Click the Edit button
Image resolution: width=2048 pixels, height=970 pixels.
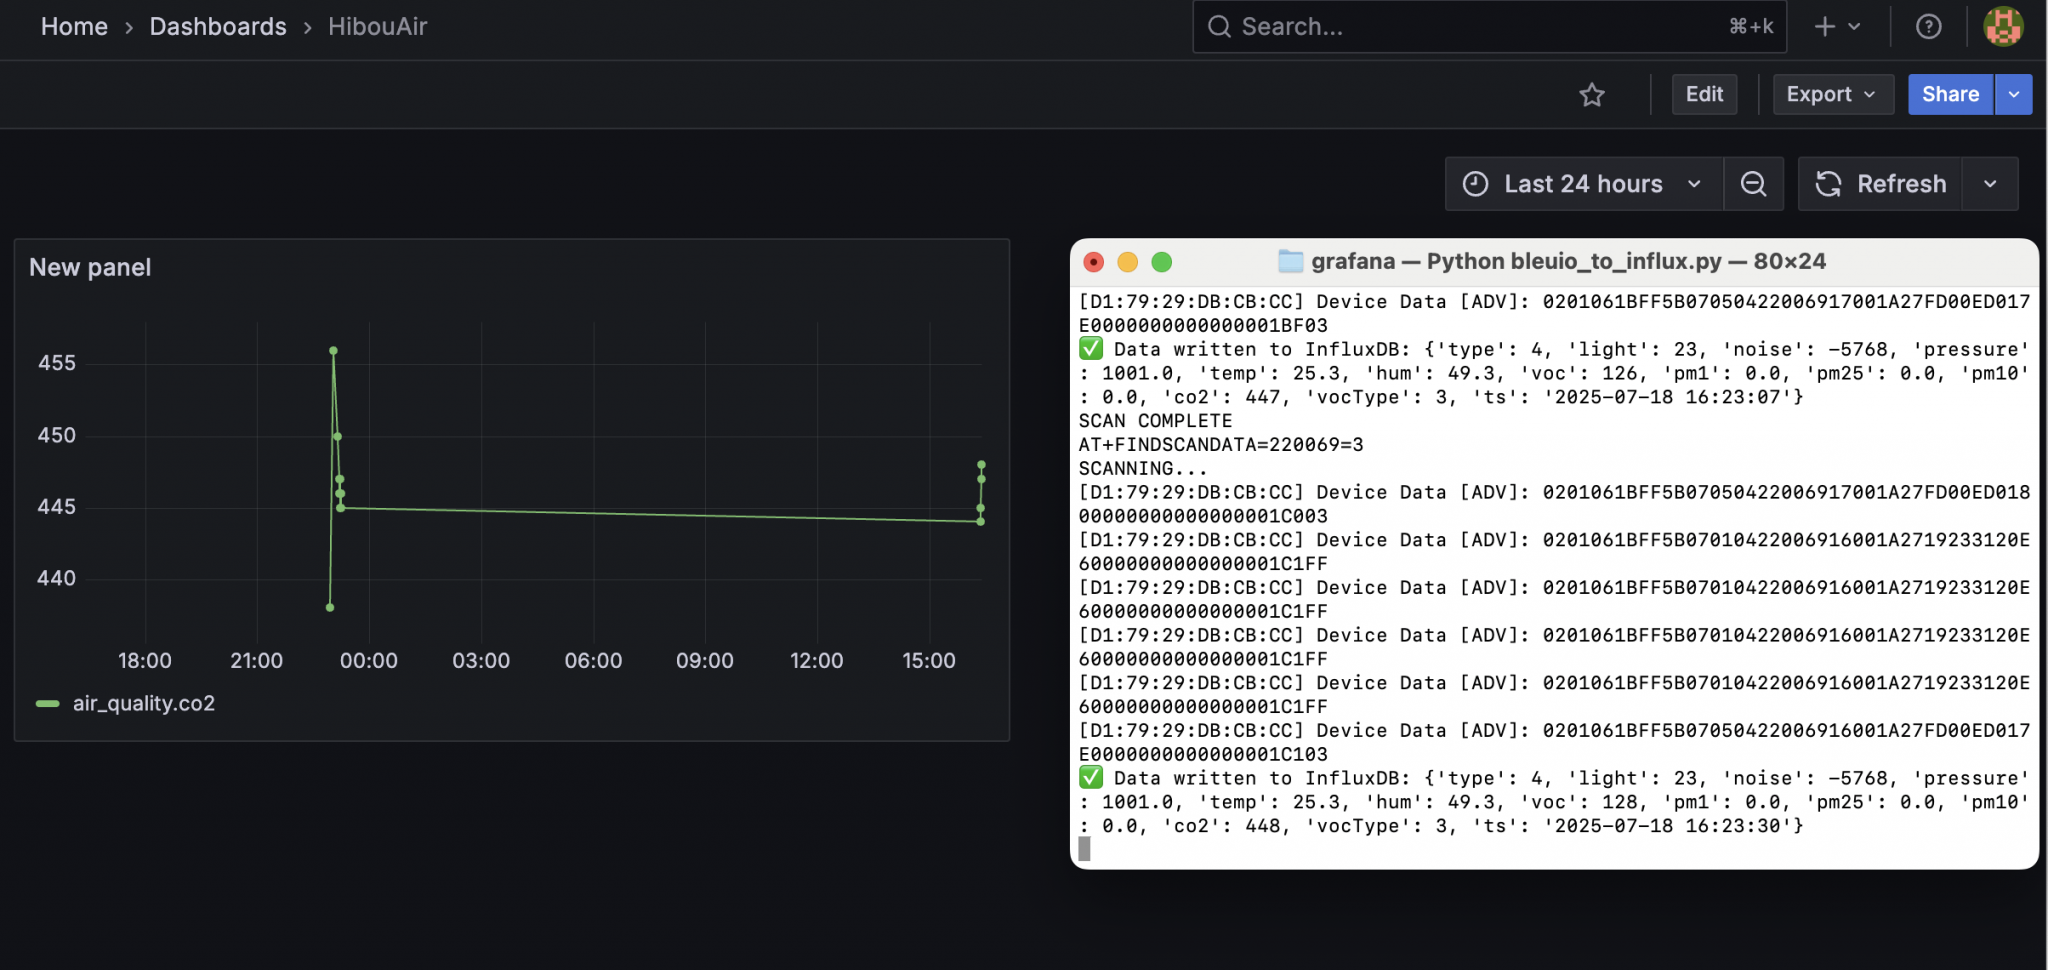pos(1703,94)
